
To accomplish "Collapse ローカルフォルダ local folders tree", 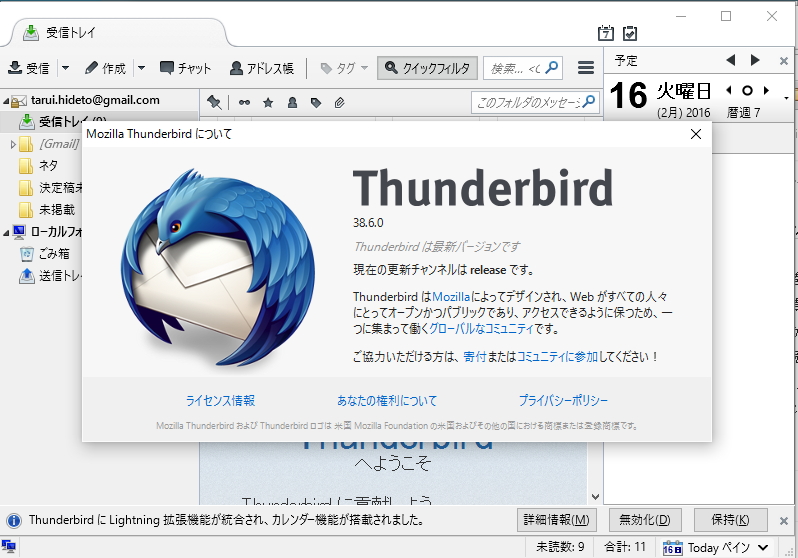I will click(6, 233).
